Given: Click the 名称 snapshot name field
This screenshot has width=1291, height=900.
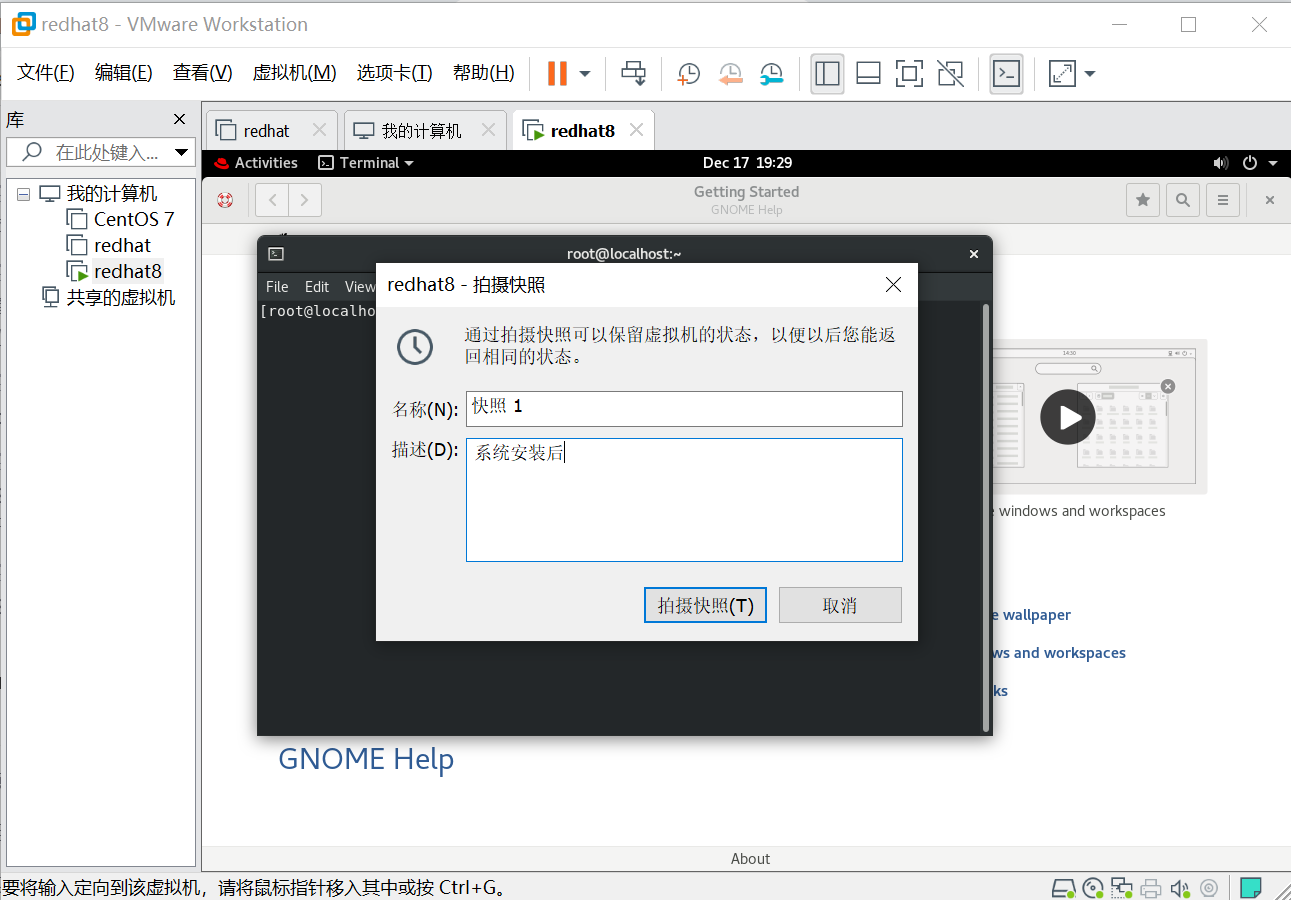Looking at the screenshot, I should click(x=684, y=408).
